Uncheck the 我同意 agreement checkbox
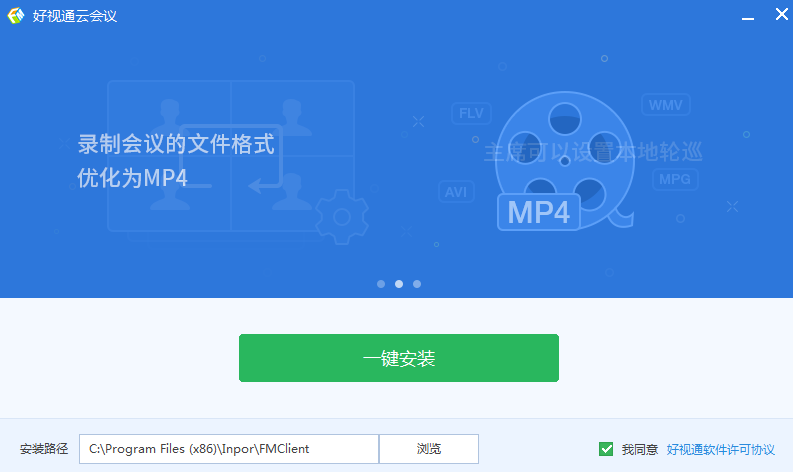This screenshot has width=793, height=472. (x=606, y=449)
